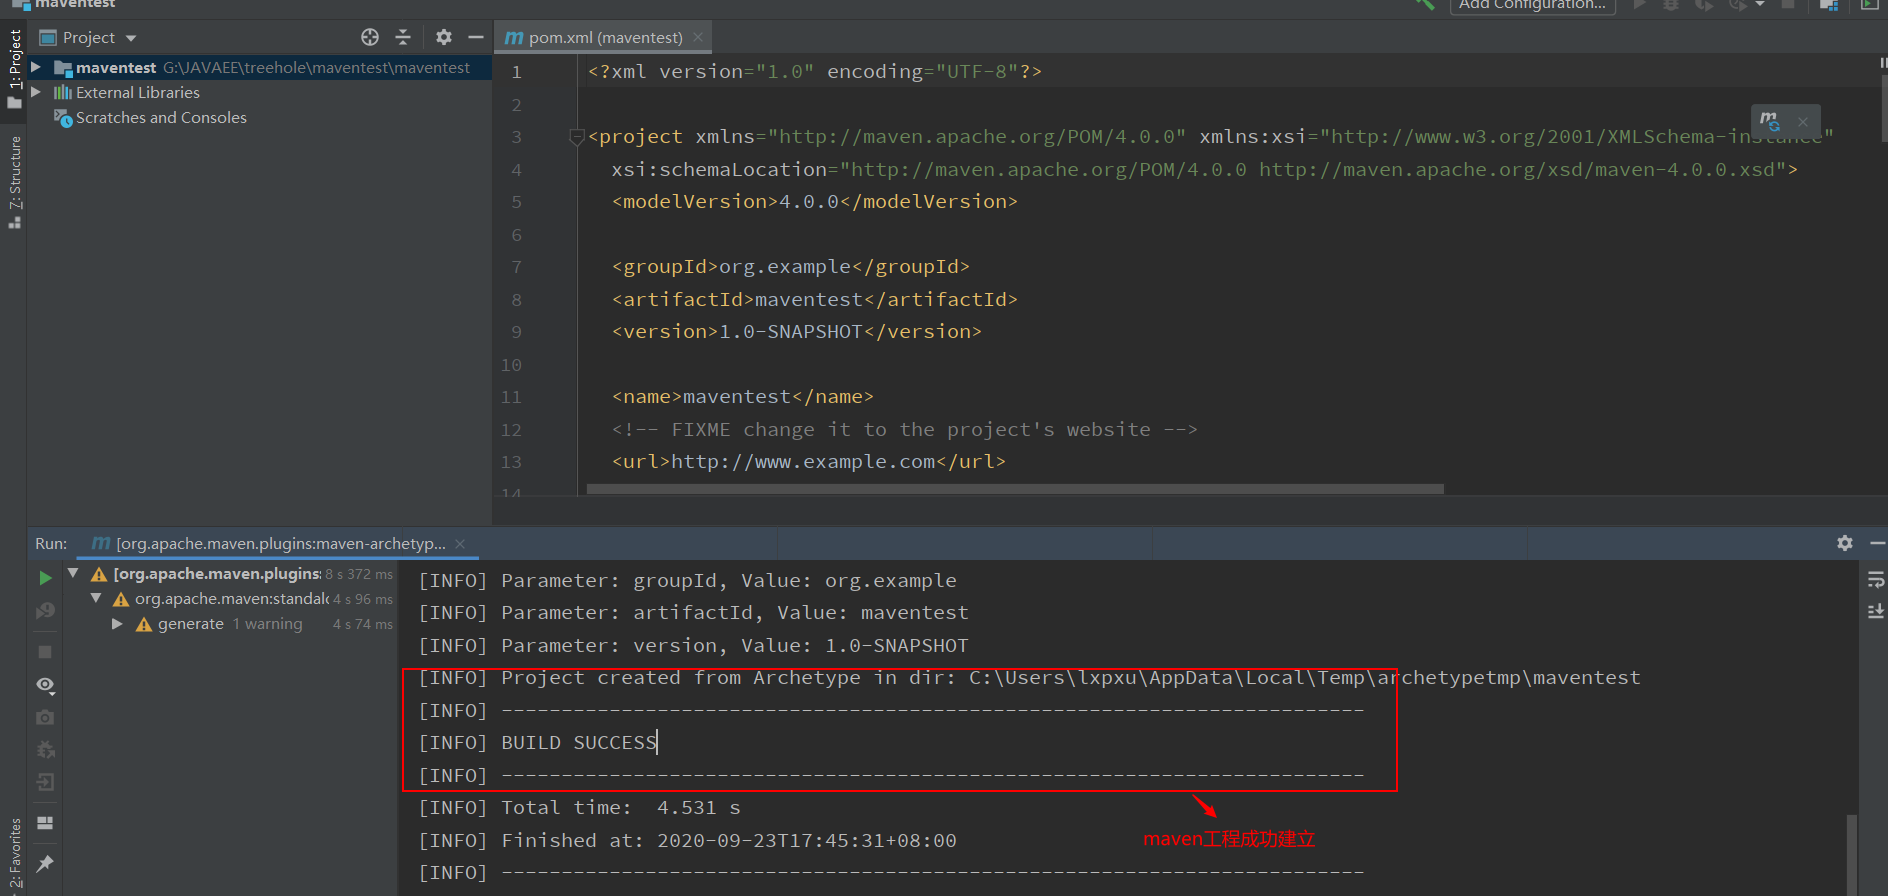Build project with the green hammer icon

[1425, 4]
